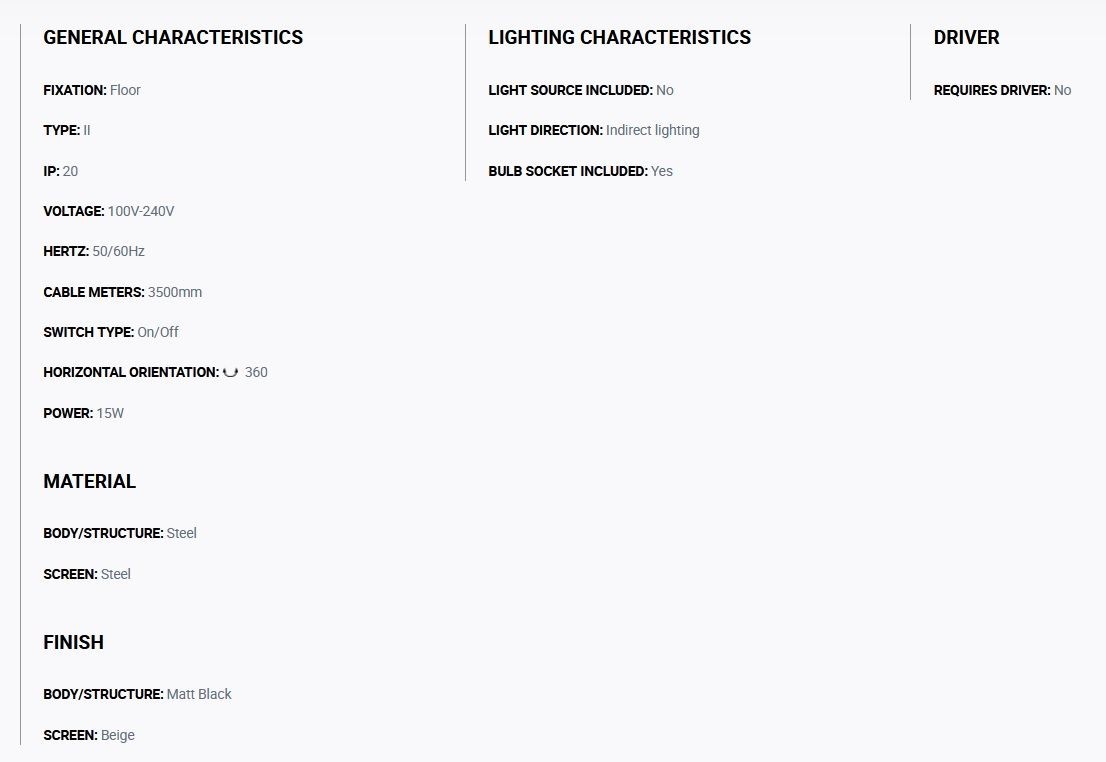Click the Light Source Included label
Viewport: 1106px width, 762px height.
[x=571, y=90]
